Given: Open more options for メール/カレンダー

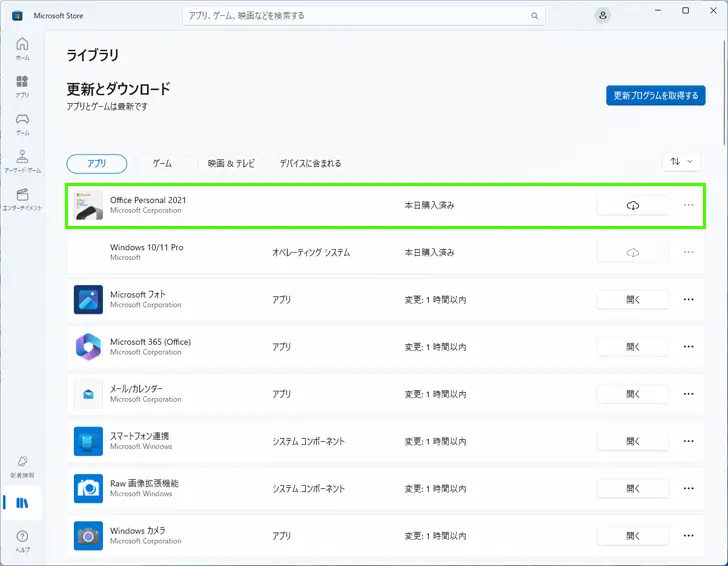Looking at the screenshot, I should click(x=689, y=394).
